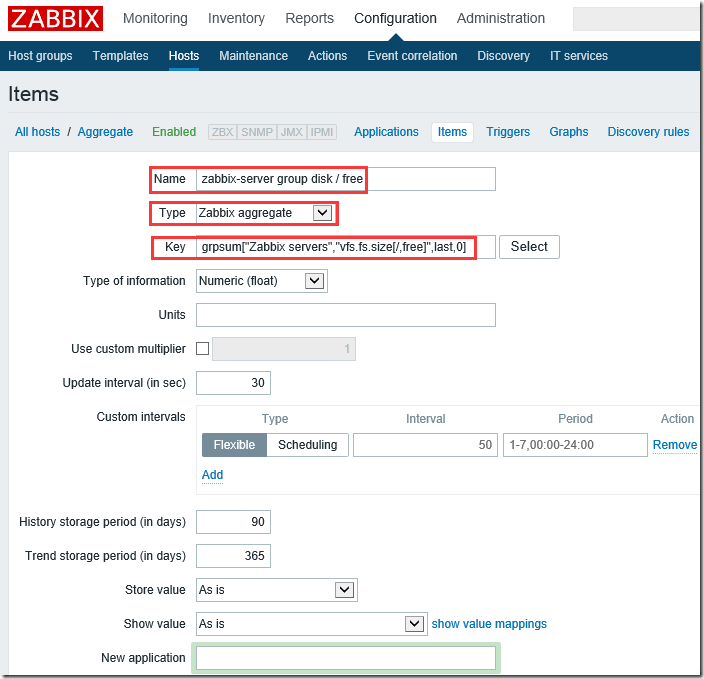Click the IPMI availability indicator
Image resolution: width=704 pixels, height=679 pixels.
click(x=321, y=132)
